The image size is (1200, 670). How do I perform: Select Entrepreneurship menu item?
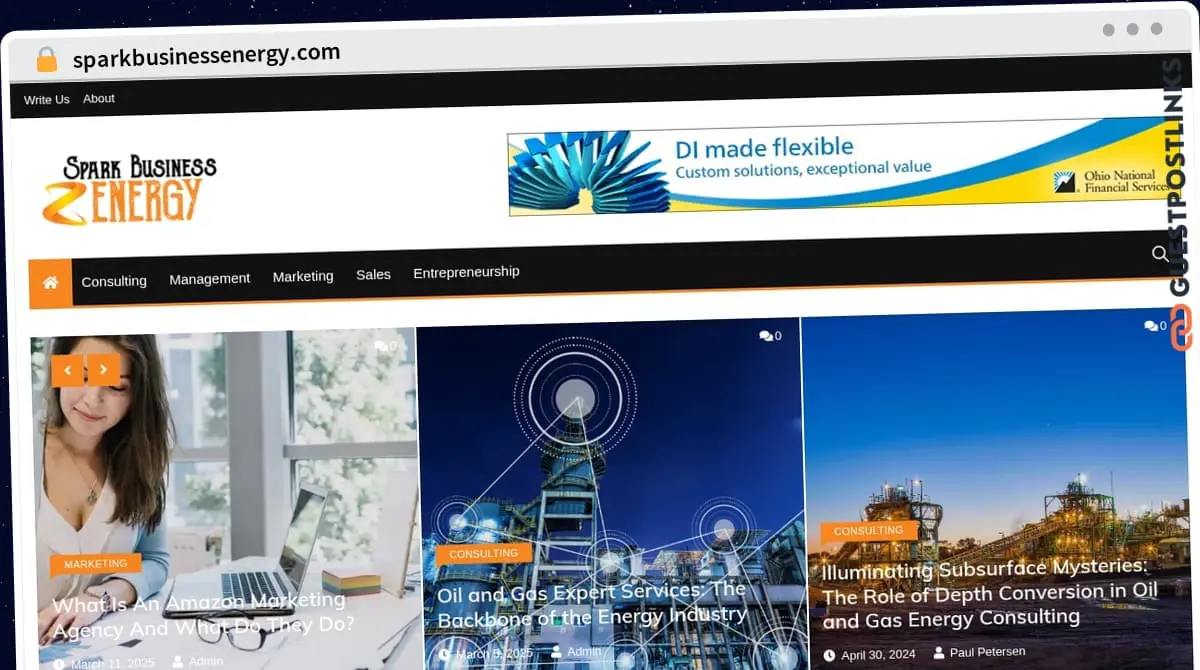[x=466, y=272]
